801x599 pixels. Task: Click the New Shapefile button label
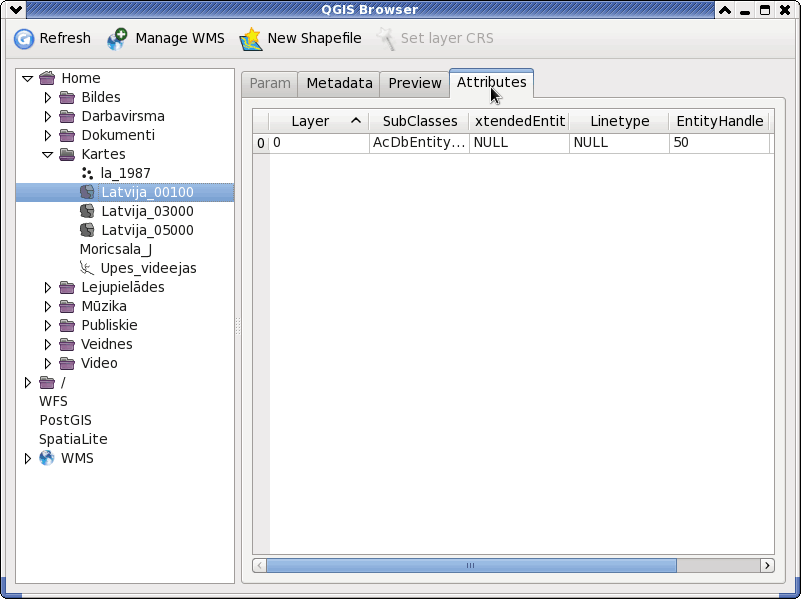pos(314,38)
